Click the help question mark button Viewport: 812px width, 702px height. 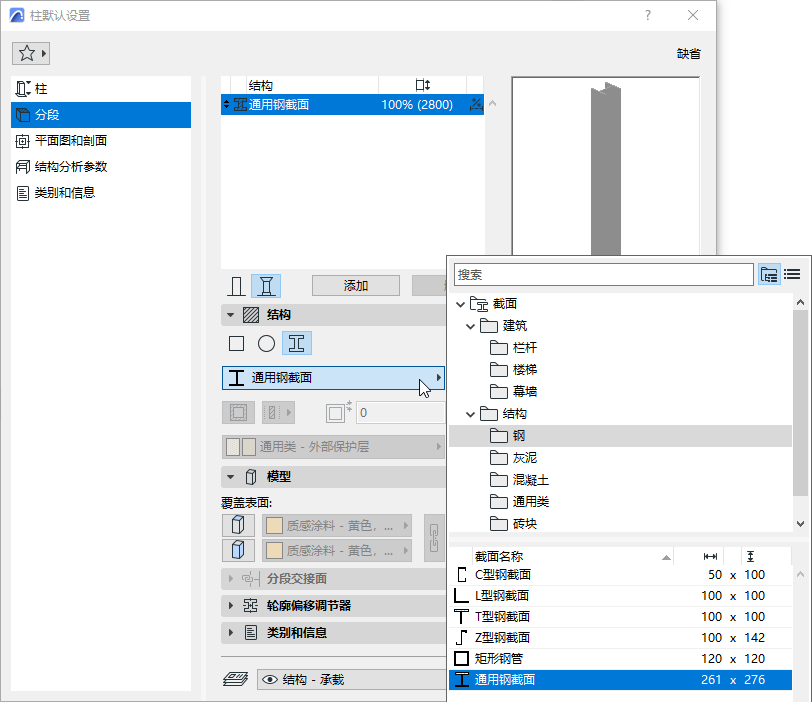(648, 16)
